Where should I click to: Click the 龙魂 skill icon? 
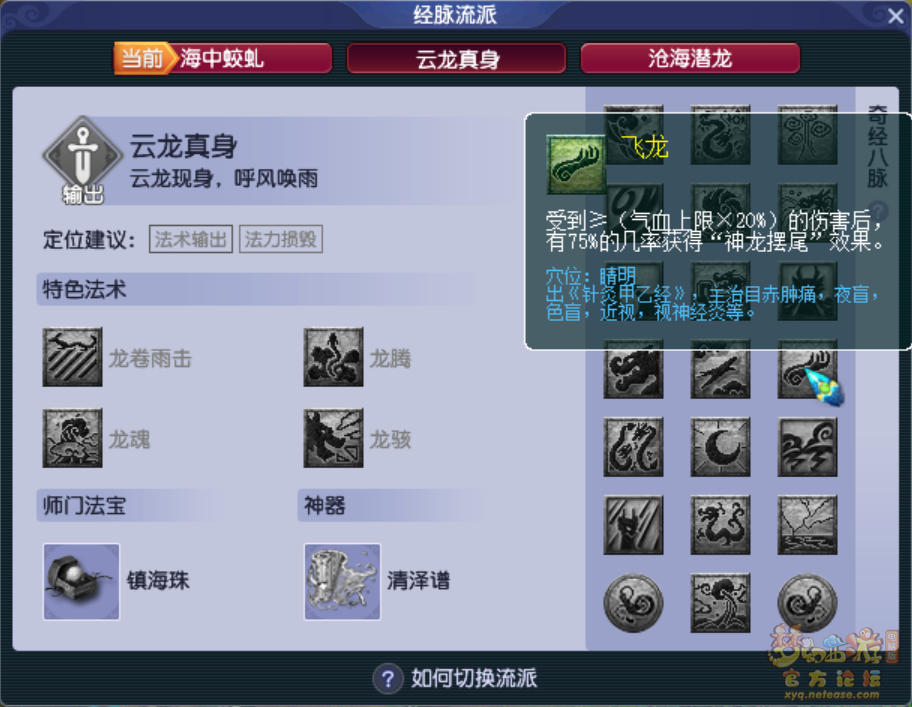click(72, 438)
